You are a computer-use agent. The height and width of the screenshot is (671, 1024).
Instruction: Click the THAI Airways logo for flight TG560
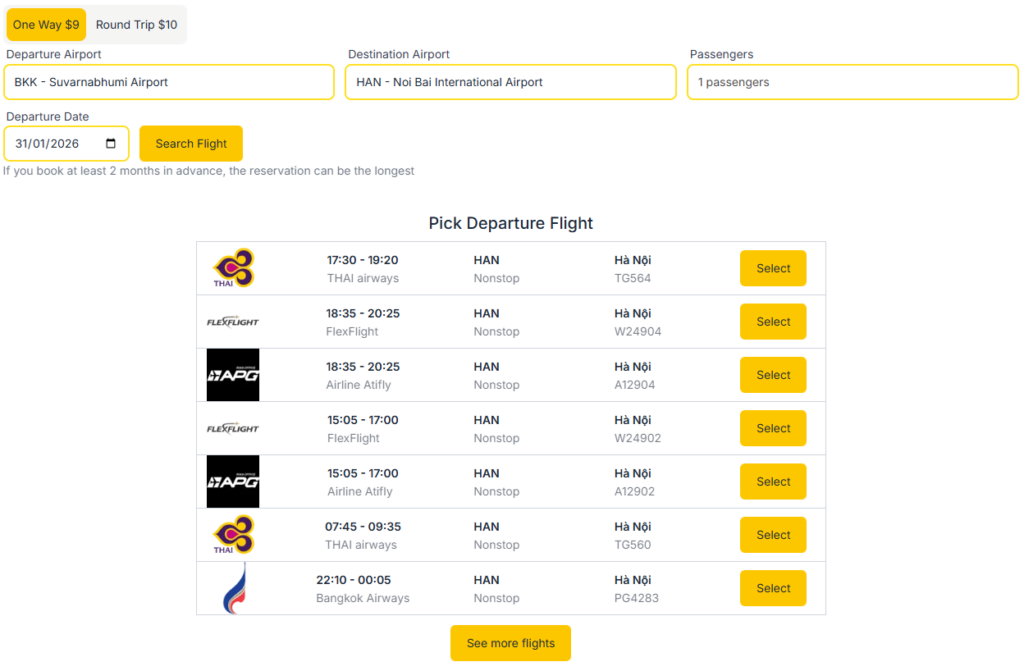click(x=233, y=534)
